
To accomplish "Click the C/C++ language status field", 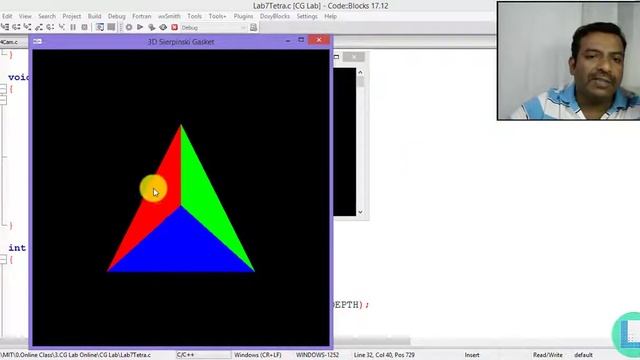I will pos(186,355).
